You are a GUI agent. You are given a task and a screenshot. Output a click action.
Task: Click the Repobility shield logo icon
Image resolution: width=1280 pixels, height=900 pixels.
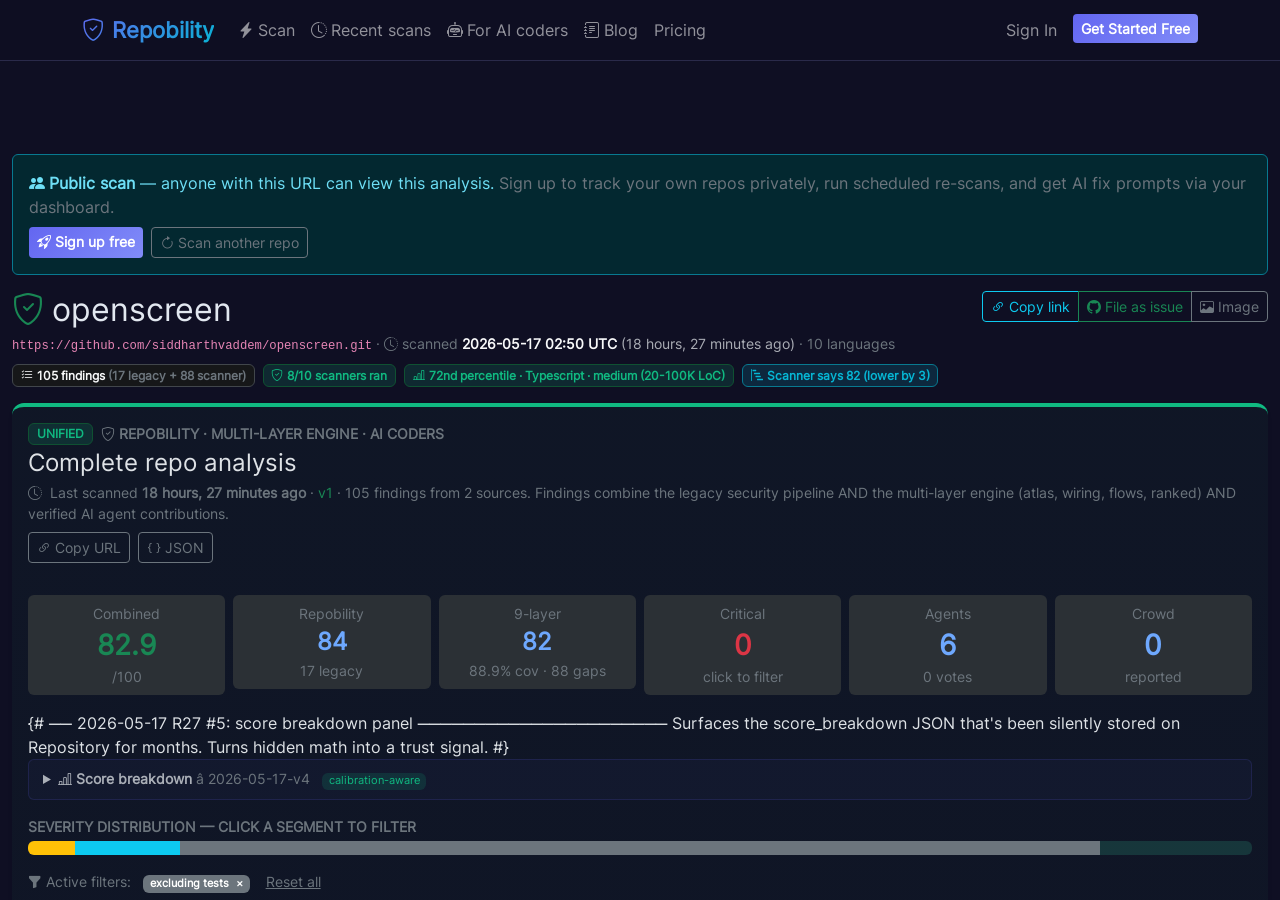pos(93,30)
